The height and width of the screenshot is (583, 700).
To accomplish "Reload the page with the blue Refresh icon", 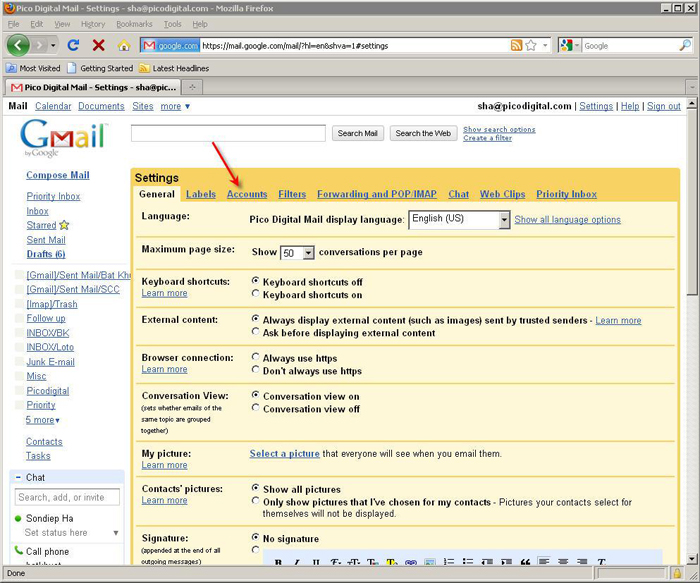I will pyautogui.click(x=73, y=45).
